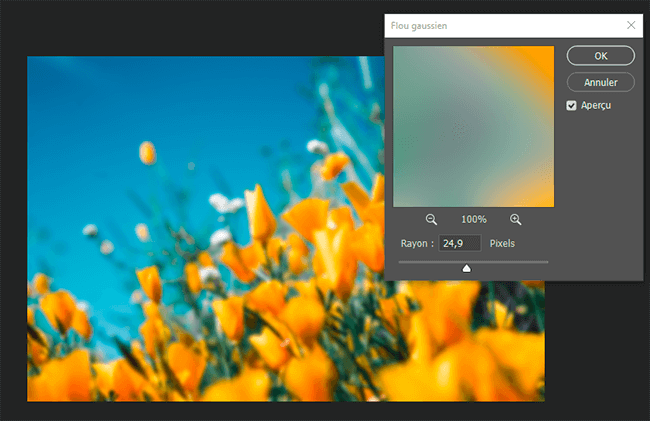Zoom in the blur preview with the plus magnifier
Viewport: 650px width, 421px height.
[x=516, y=219]
